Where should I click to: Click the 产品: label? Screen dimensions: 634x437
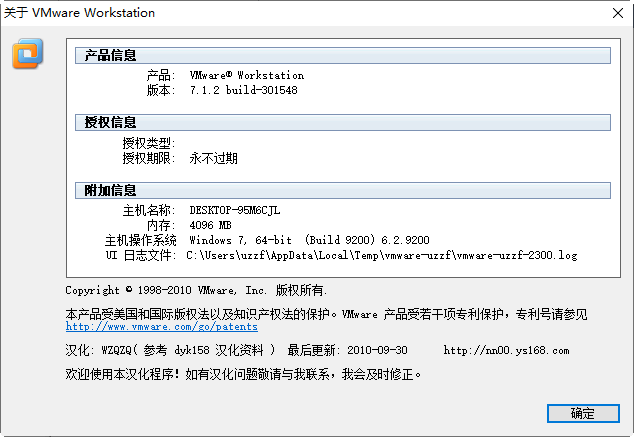coord(161,75)
